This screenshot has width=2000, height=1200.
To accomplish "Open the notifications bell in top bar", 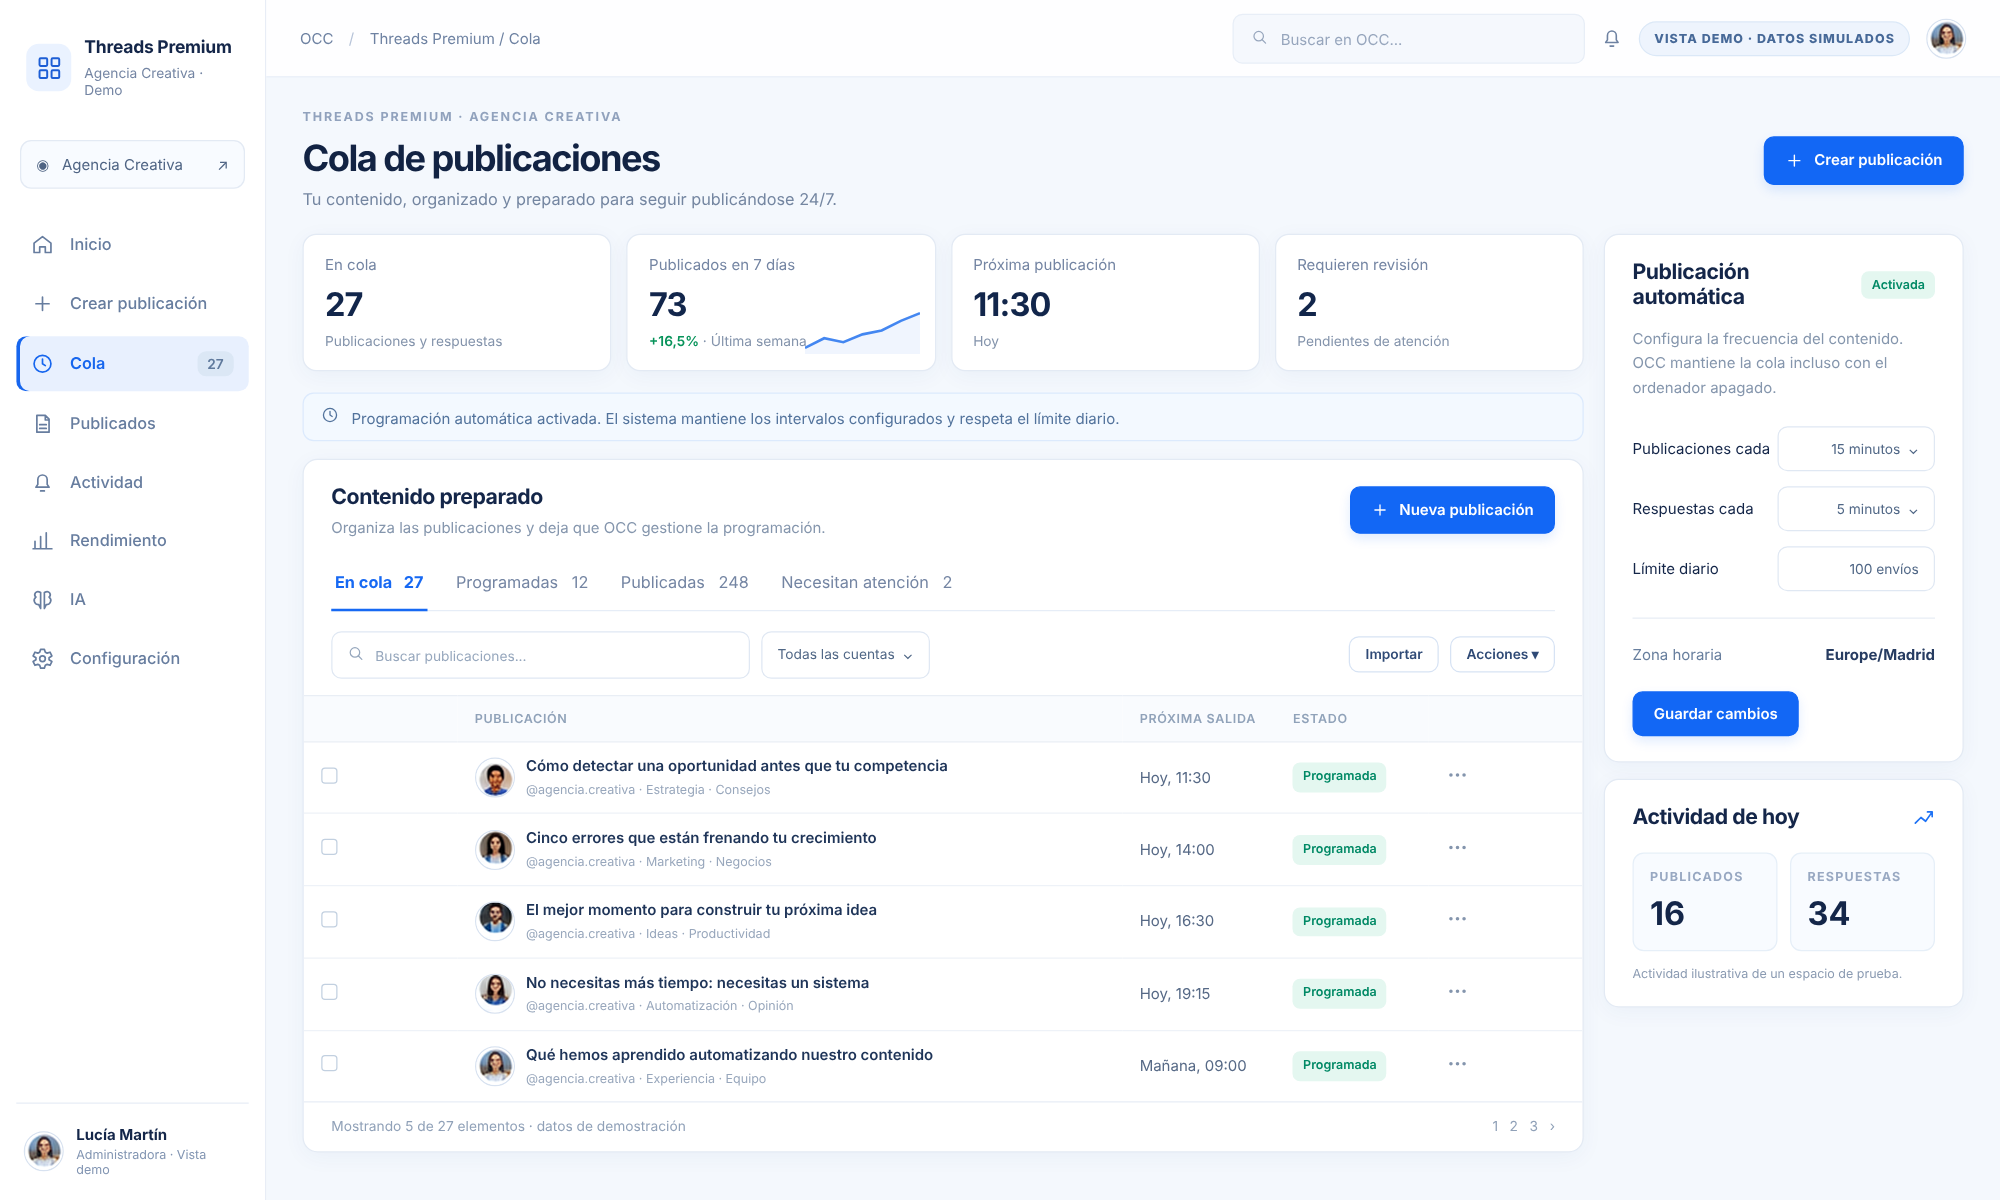I will pyautogui.click(x=1612, y=39).
